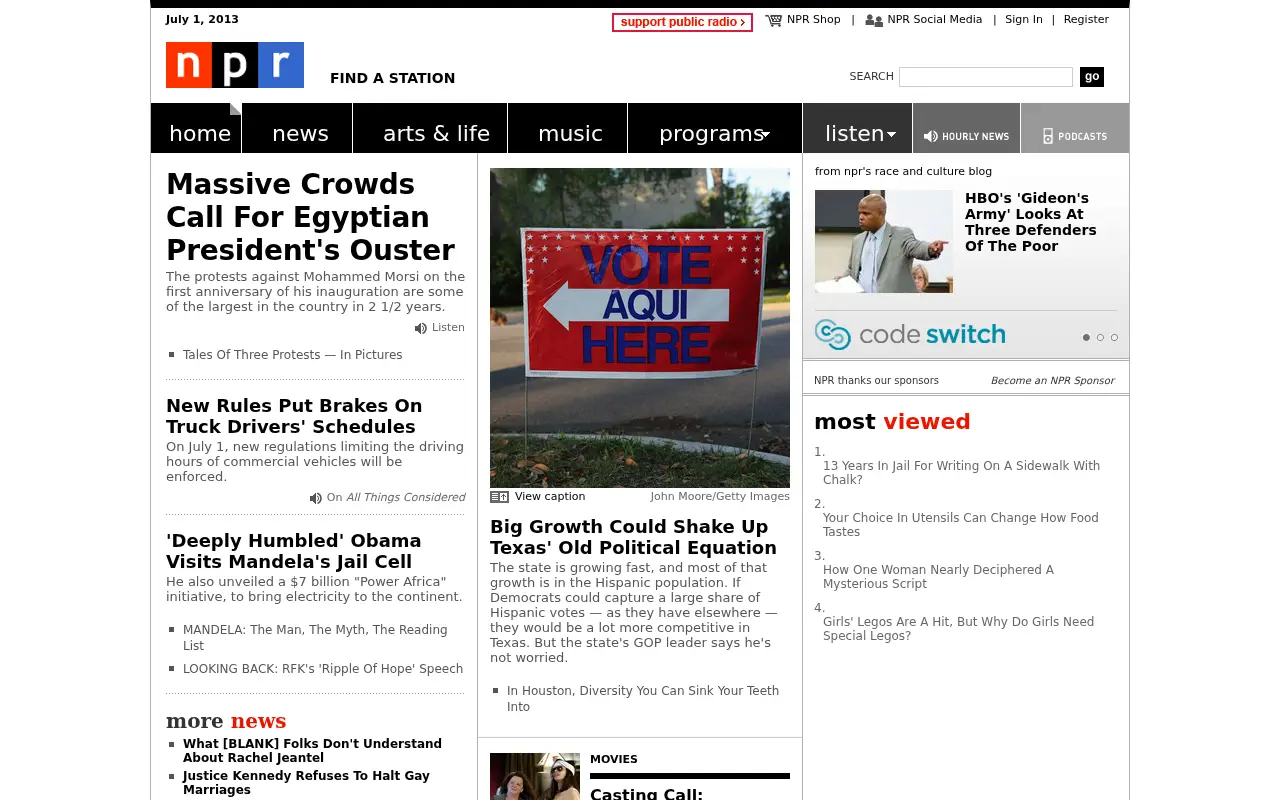Open 13 Years In Jail sidewalk chalk story
Image resolution: width=1280 pixels, height=800 pixels.
pos(961,473)
